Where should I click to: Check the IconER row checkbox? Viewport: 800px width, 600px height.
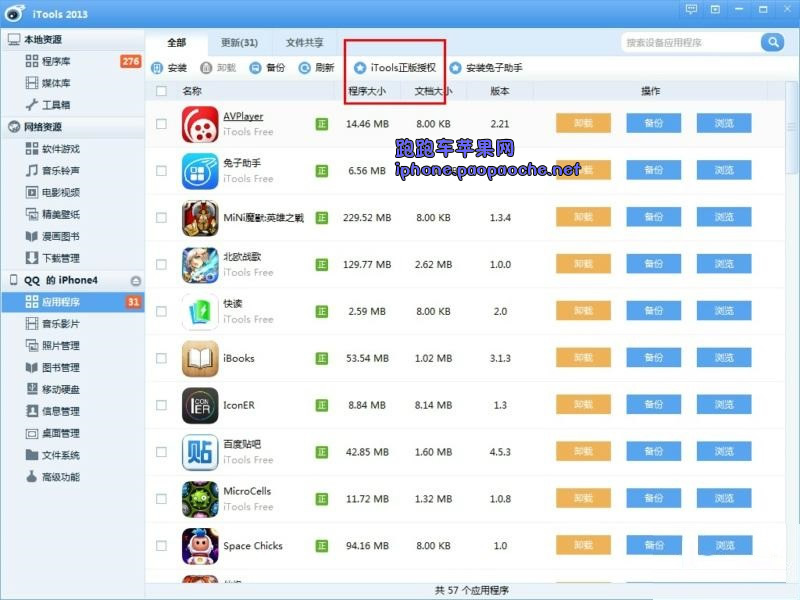coord(161,405)
